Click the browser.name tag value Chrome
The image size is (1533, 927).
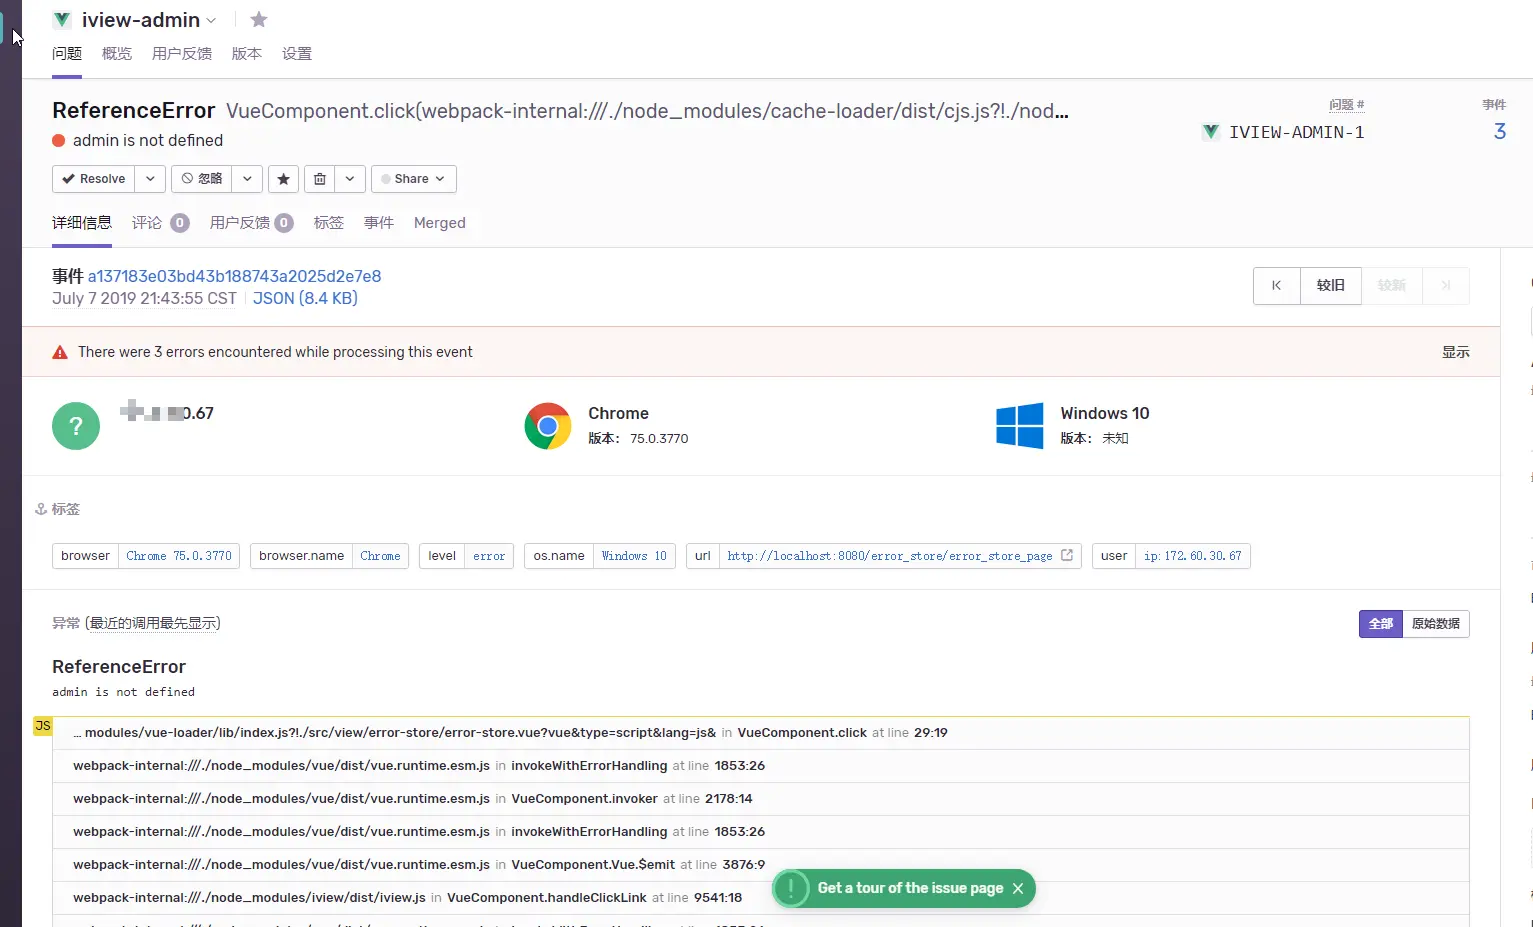(x=380, y=556)
